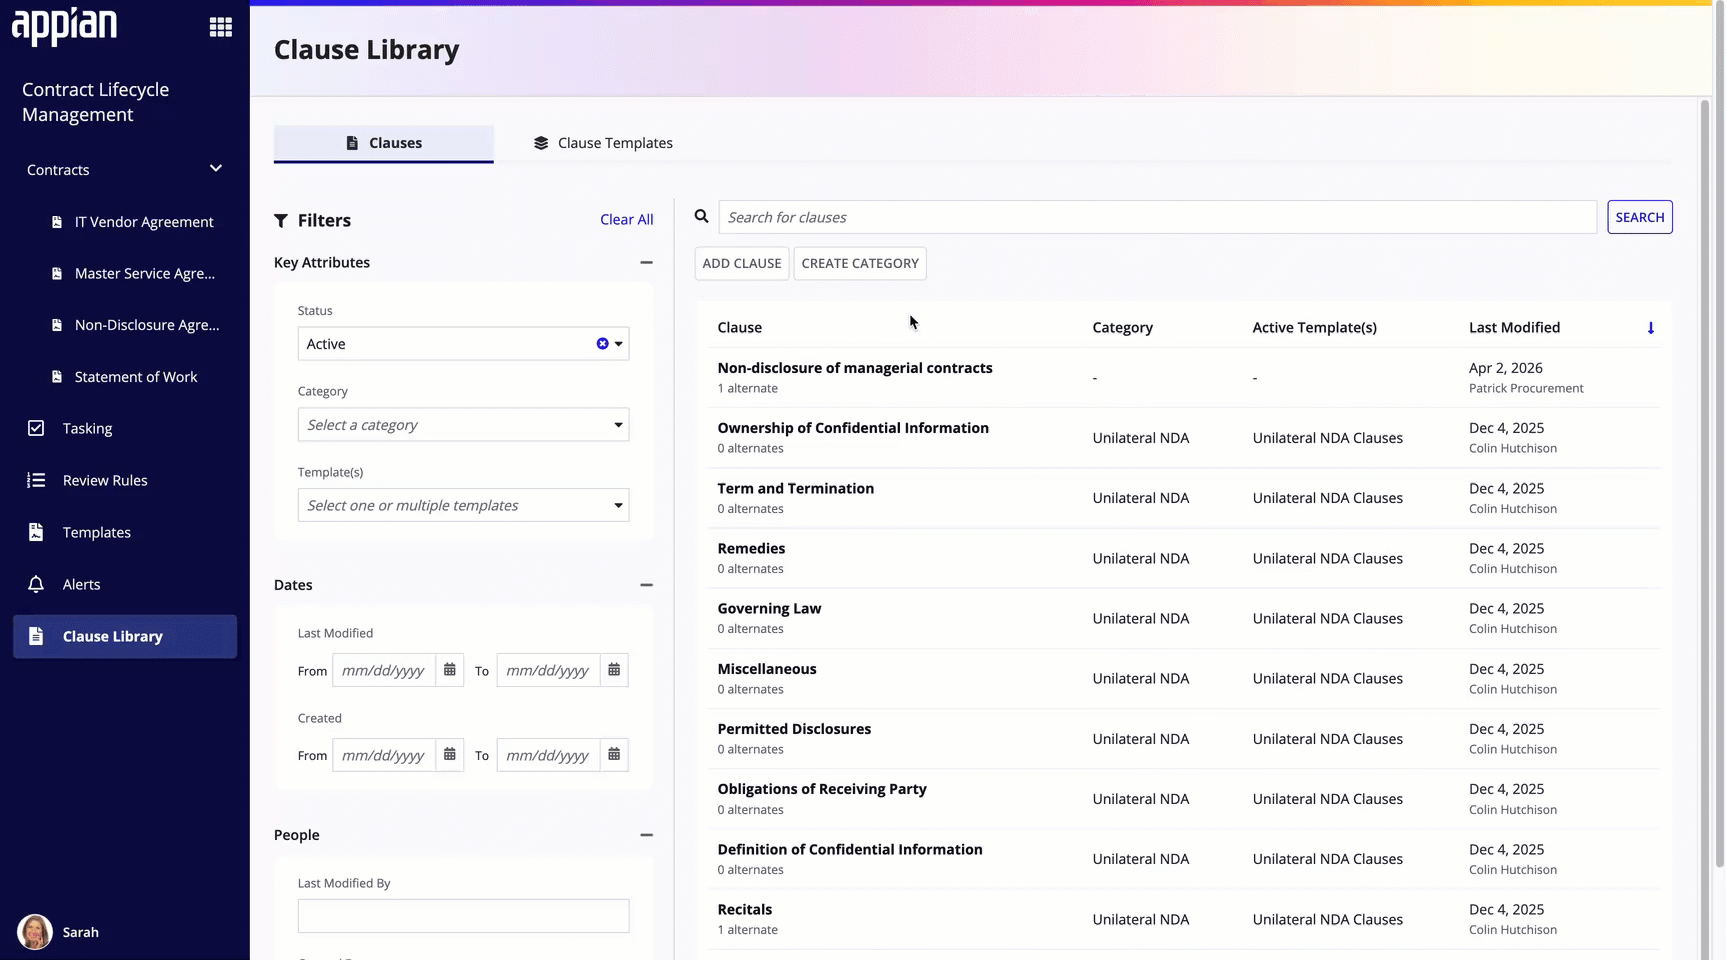This screenshot has width=1726, height=960.
Task: Go to Templates in the sidebar
Action: (125, 532)
